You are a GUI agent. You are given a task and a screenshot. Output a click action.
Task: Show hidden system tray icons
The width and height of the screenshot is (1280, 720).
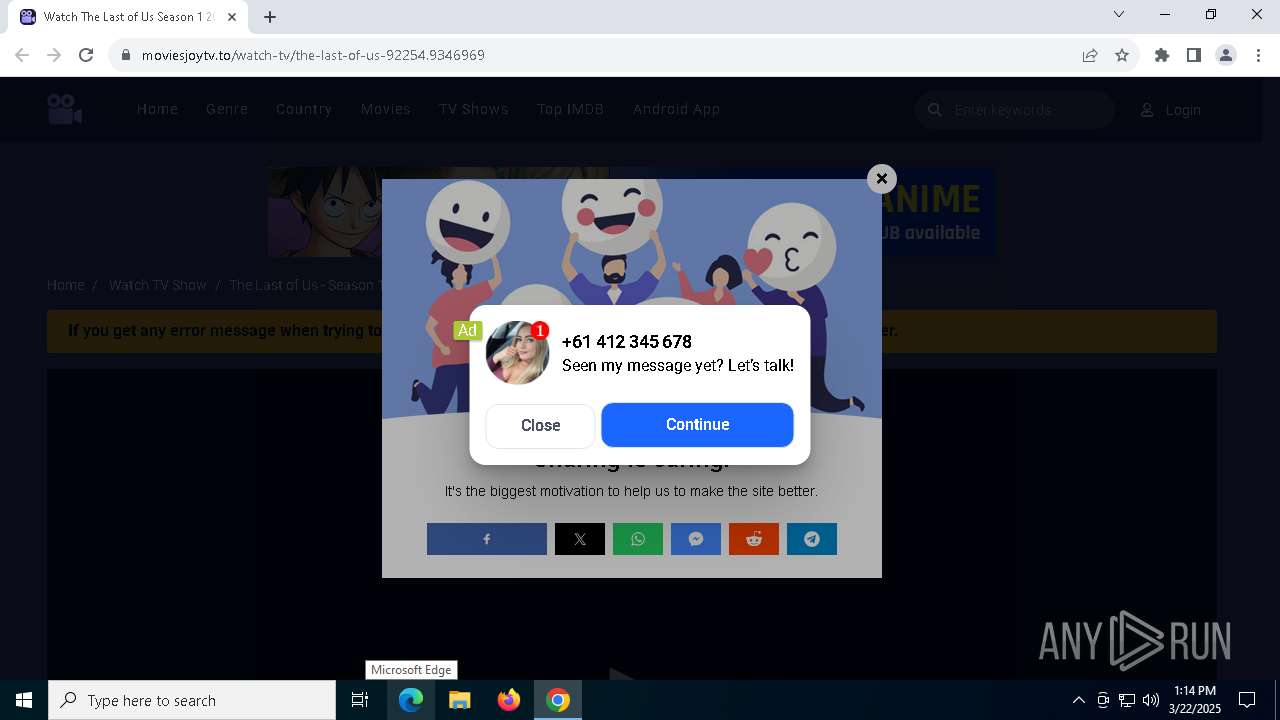1078,700
